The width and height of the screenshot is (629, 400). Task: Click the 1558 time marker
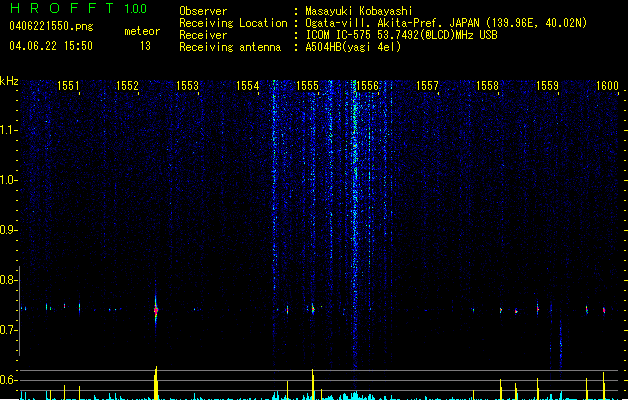click(x=487, y=86)
